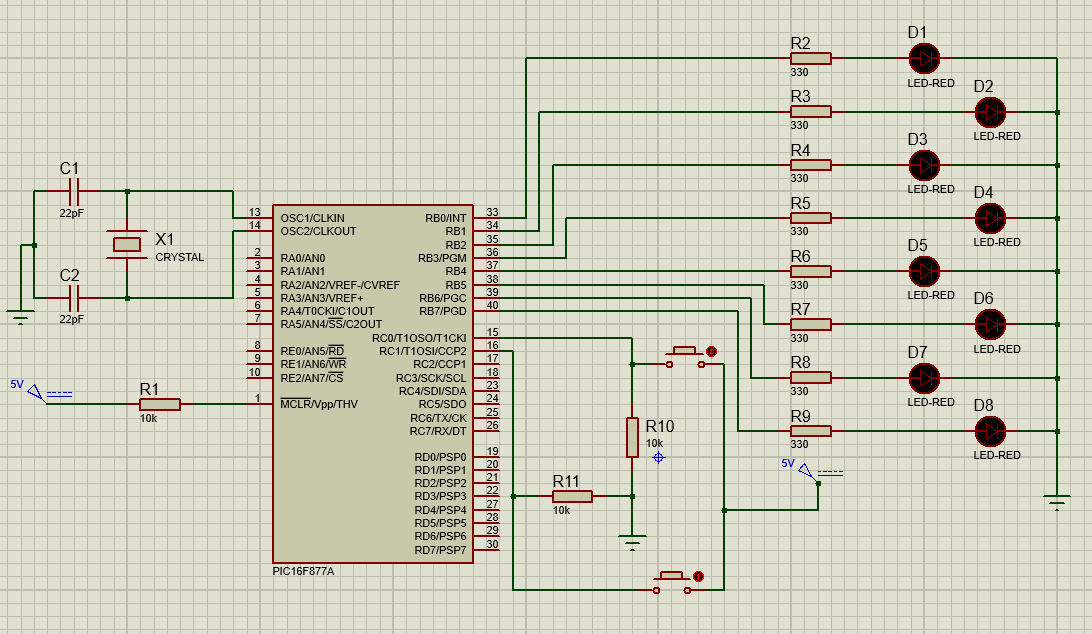Select resistor R11 10k
Image resolution: width=1092 pixels, height=634 pixels.
click(x=573, y=494)
